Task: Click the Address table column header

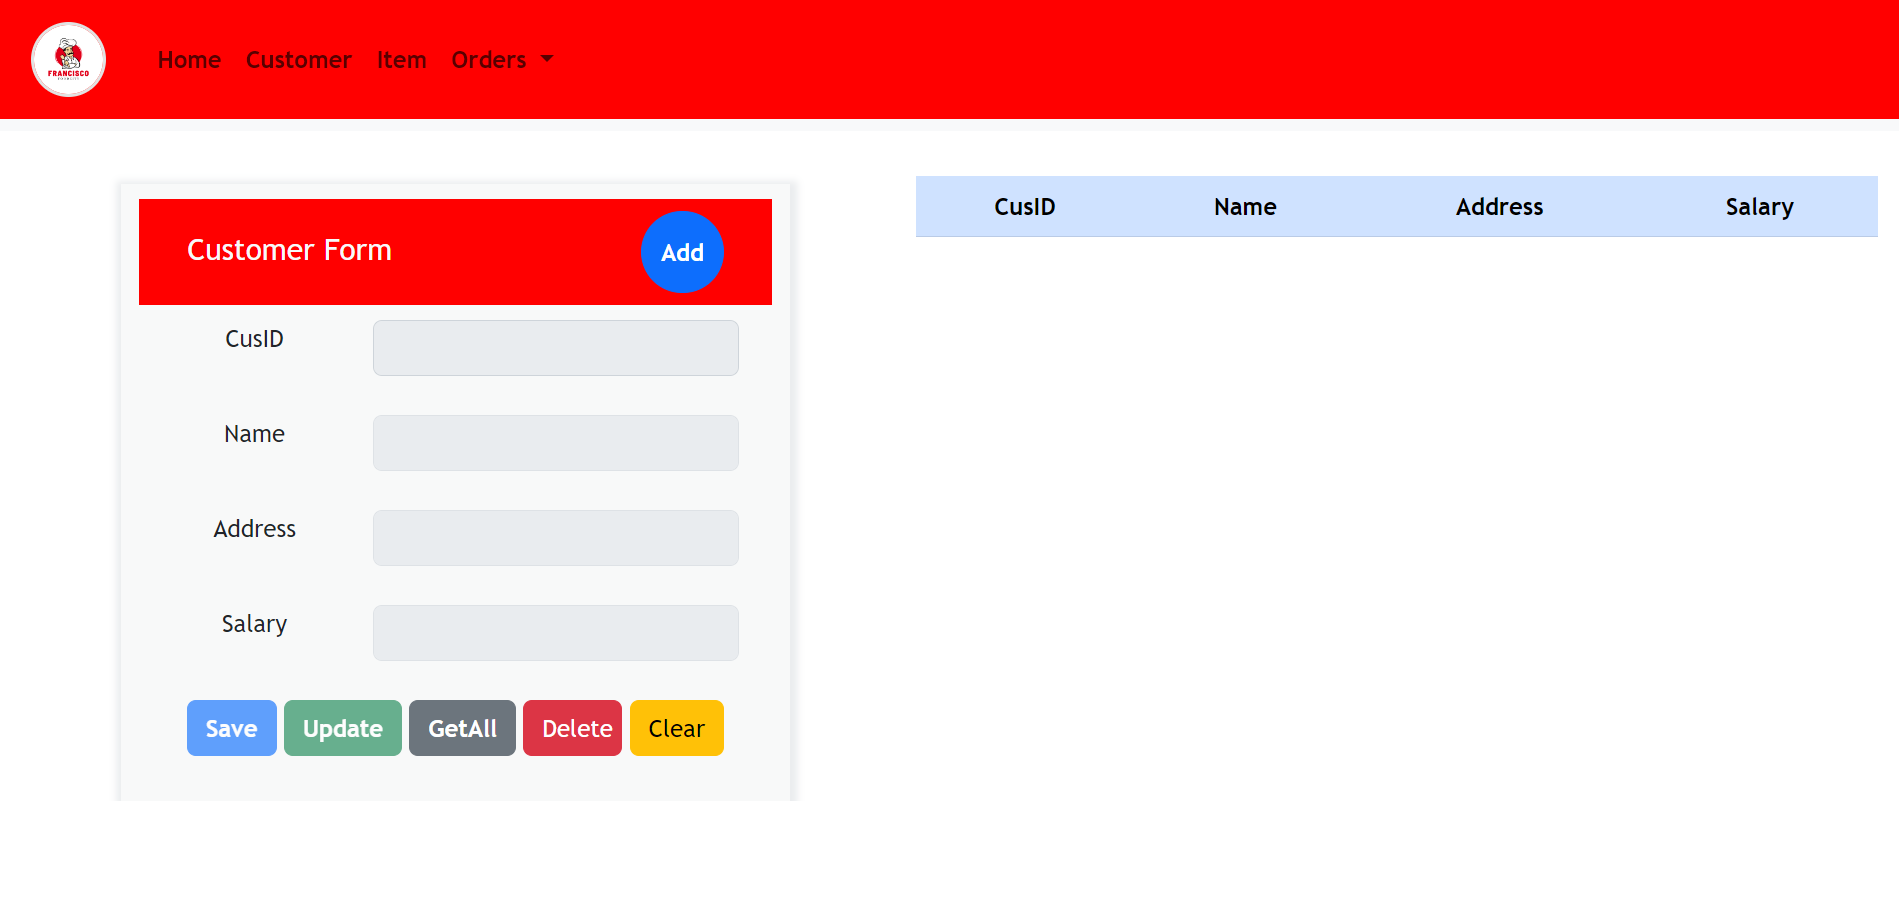Action: (x=1499, y=207)
